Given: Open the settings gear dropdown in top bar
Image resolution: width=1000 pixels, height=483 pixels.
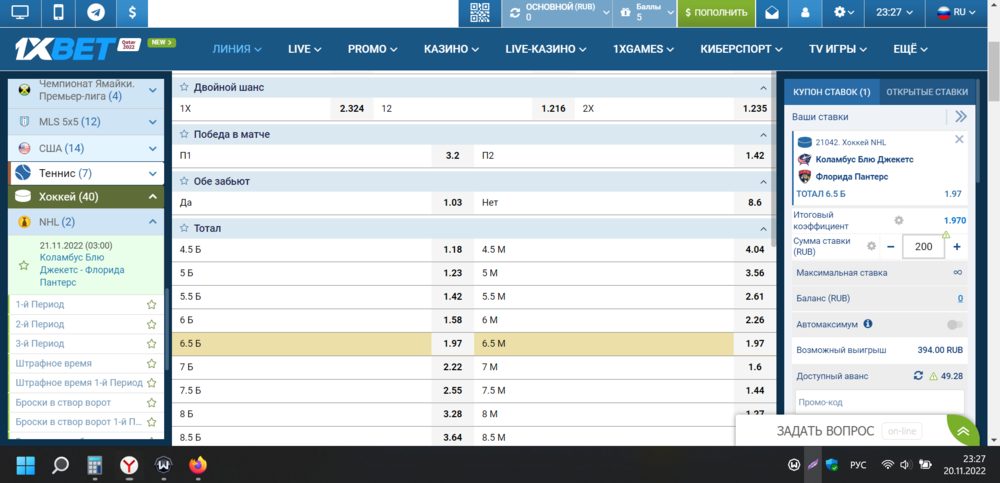Looking at the screenshot, I should 844,12.
